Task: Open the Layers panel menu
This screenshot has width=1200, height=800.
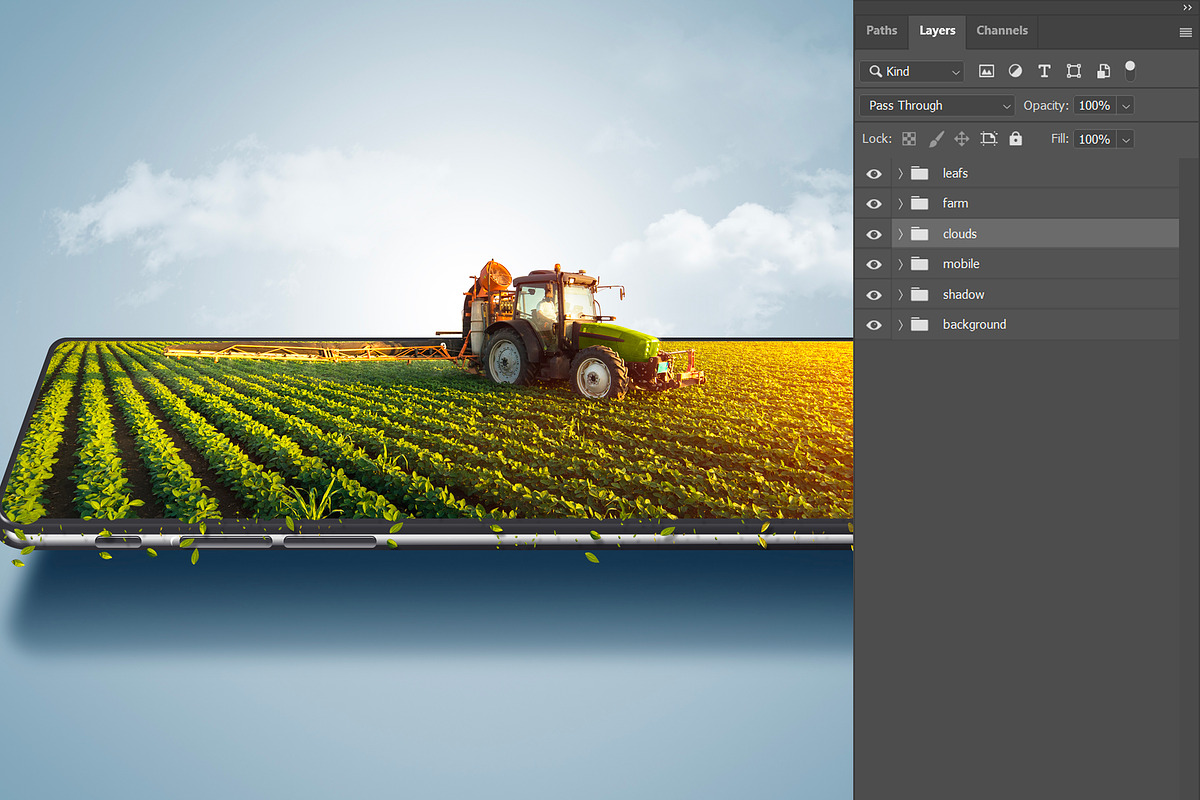Action: tap(1185, 32)
